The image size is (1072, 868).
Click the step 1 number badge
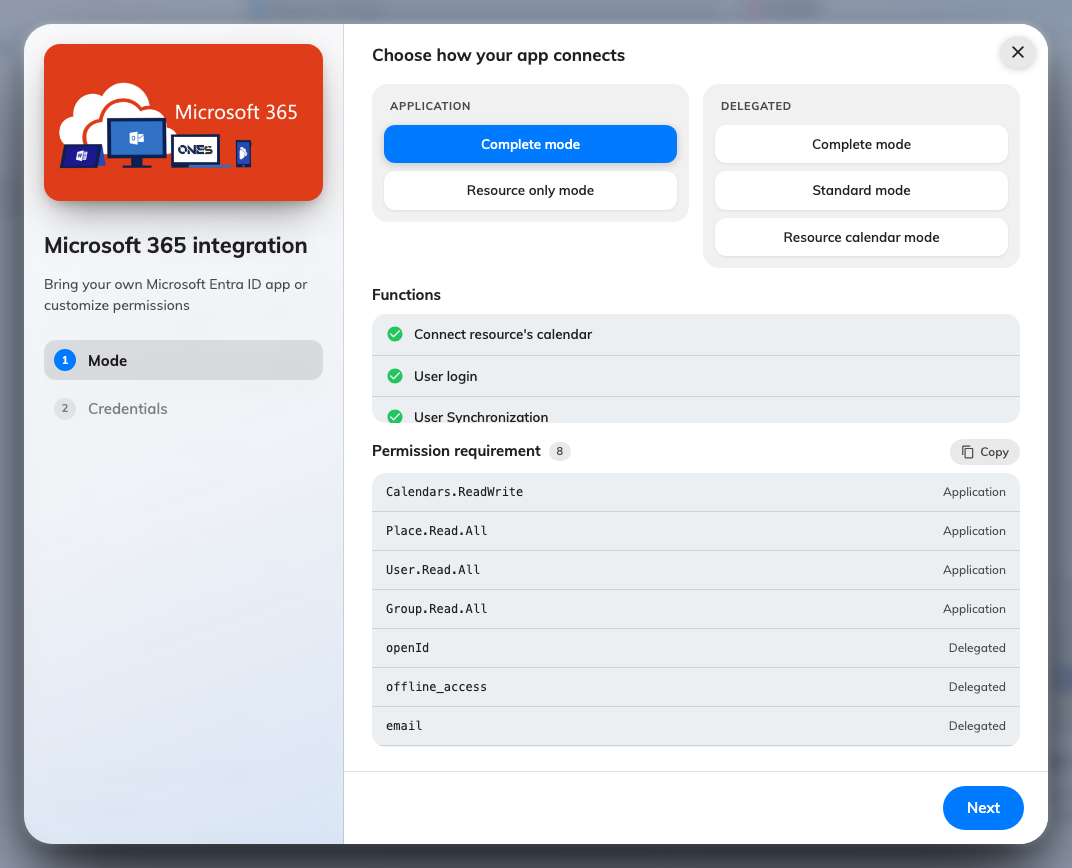[65, 360]
